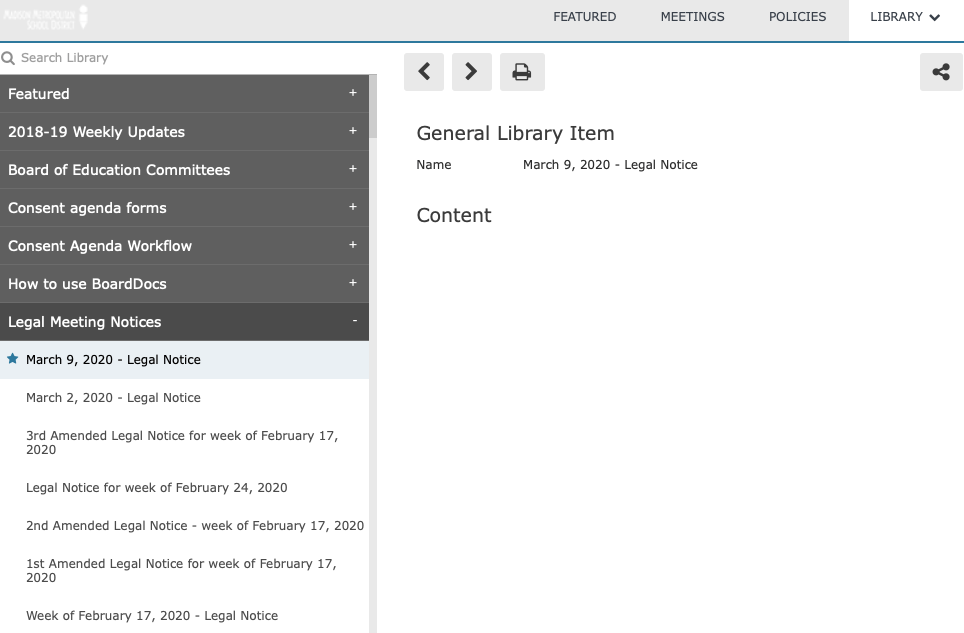964x633 pixels.
Task: Open the Library dropdown menu
Action: tap(905, 17)
